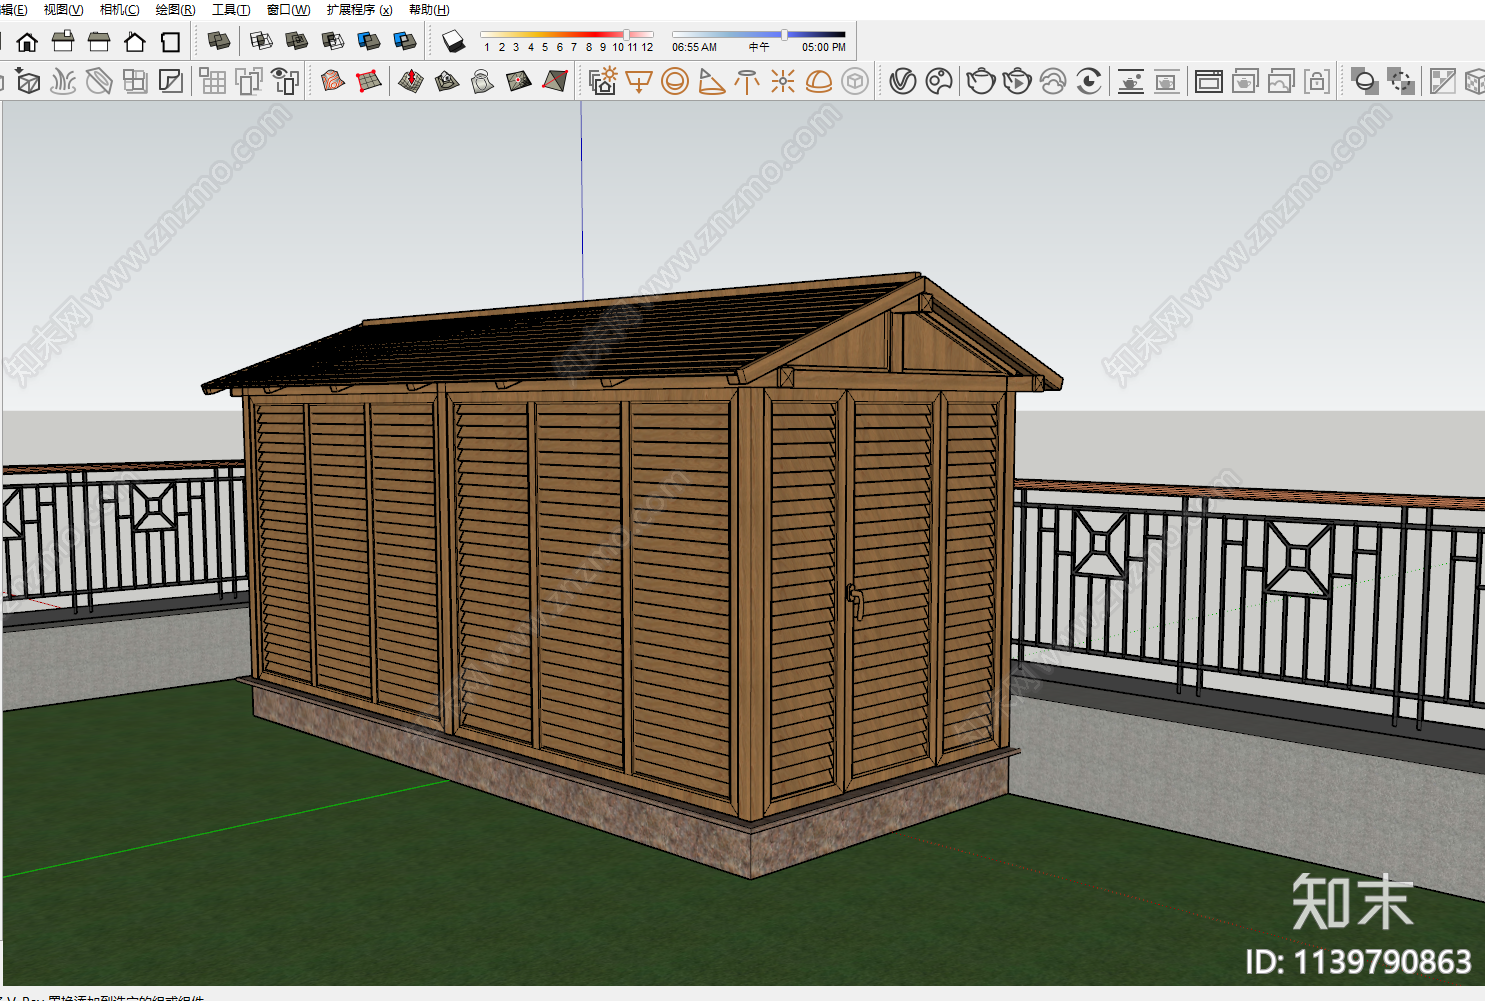Open the 窗口(W) menu
The height and width of the screenshot is (1001, 1485).
pyautogui.click(x=288, y=9)
